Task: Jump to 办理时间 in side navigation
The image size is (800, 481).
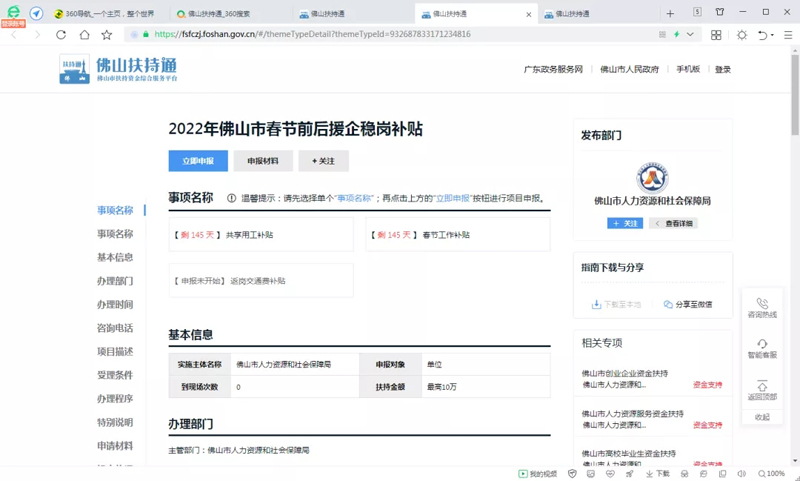Action: coord(115,305)
